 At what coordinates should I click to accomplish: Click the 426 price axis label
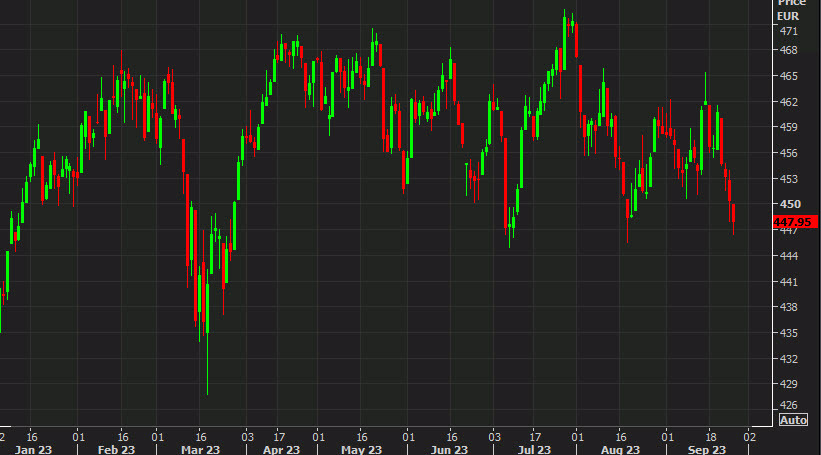(x=789, y=405)
